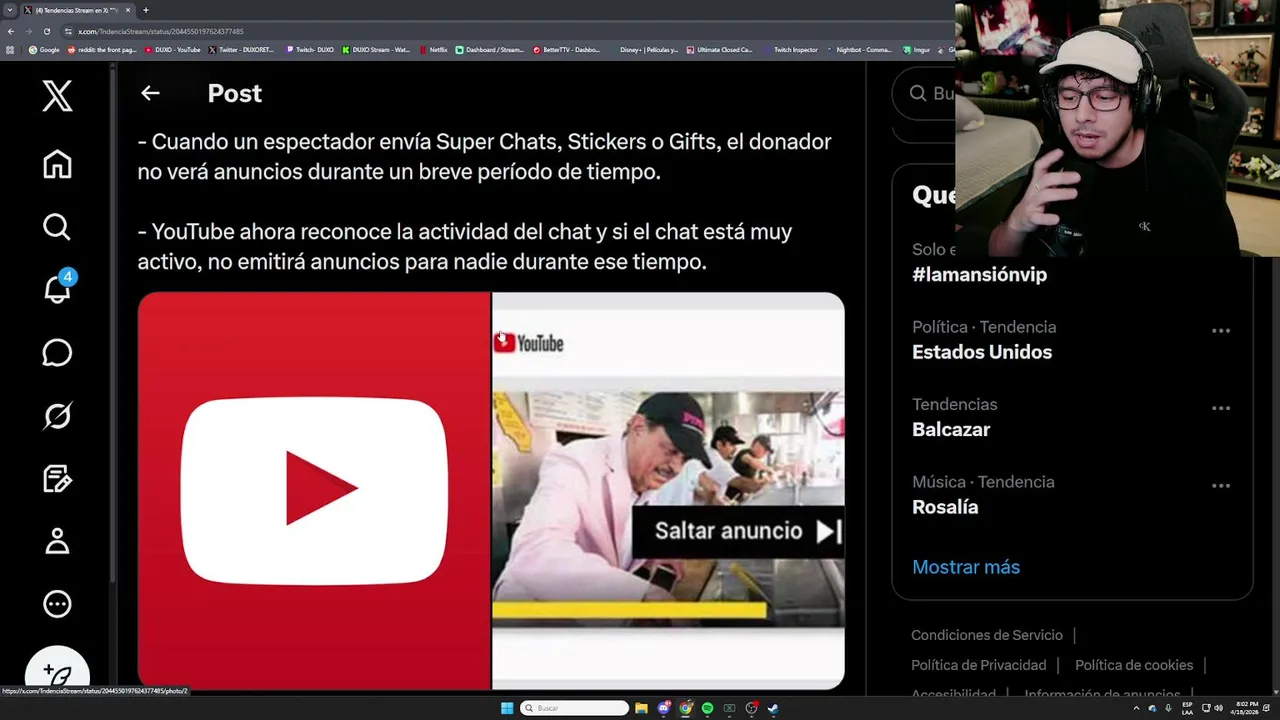Open the More circle icon in sidebar
The width and height of the screenshot is (1280, 720).
tap(57, 604)
